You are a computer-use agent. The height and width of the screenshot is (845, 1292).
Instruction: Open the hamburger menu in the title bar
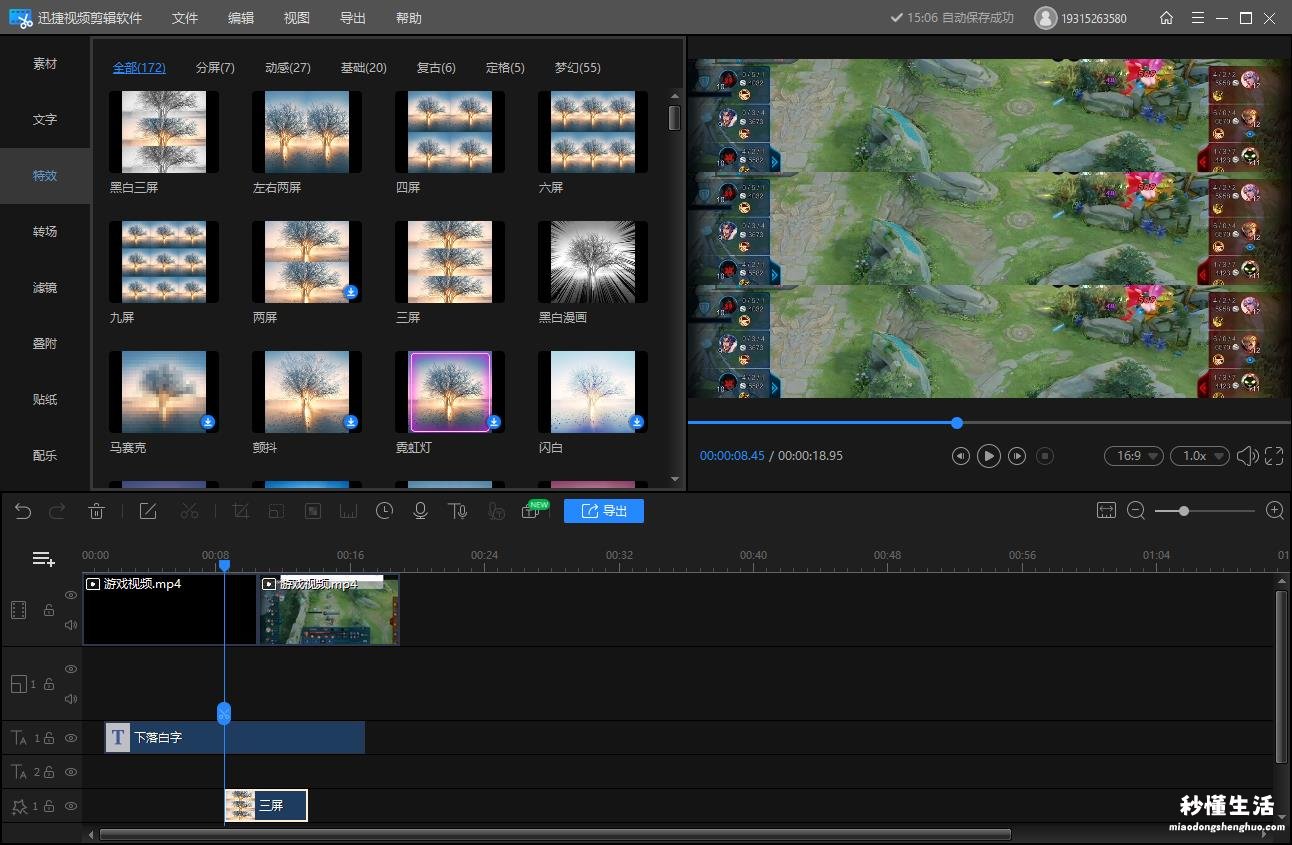(x=1197, y=18)
